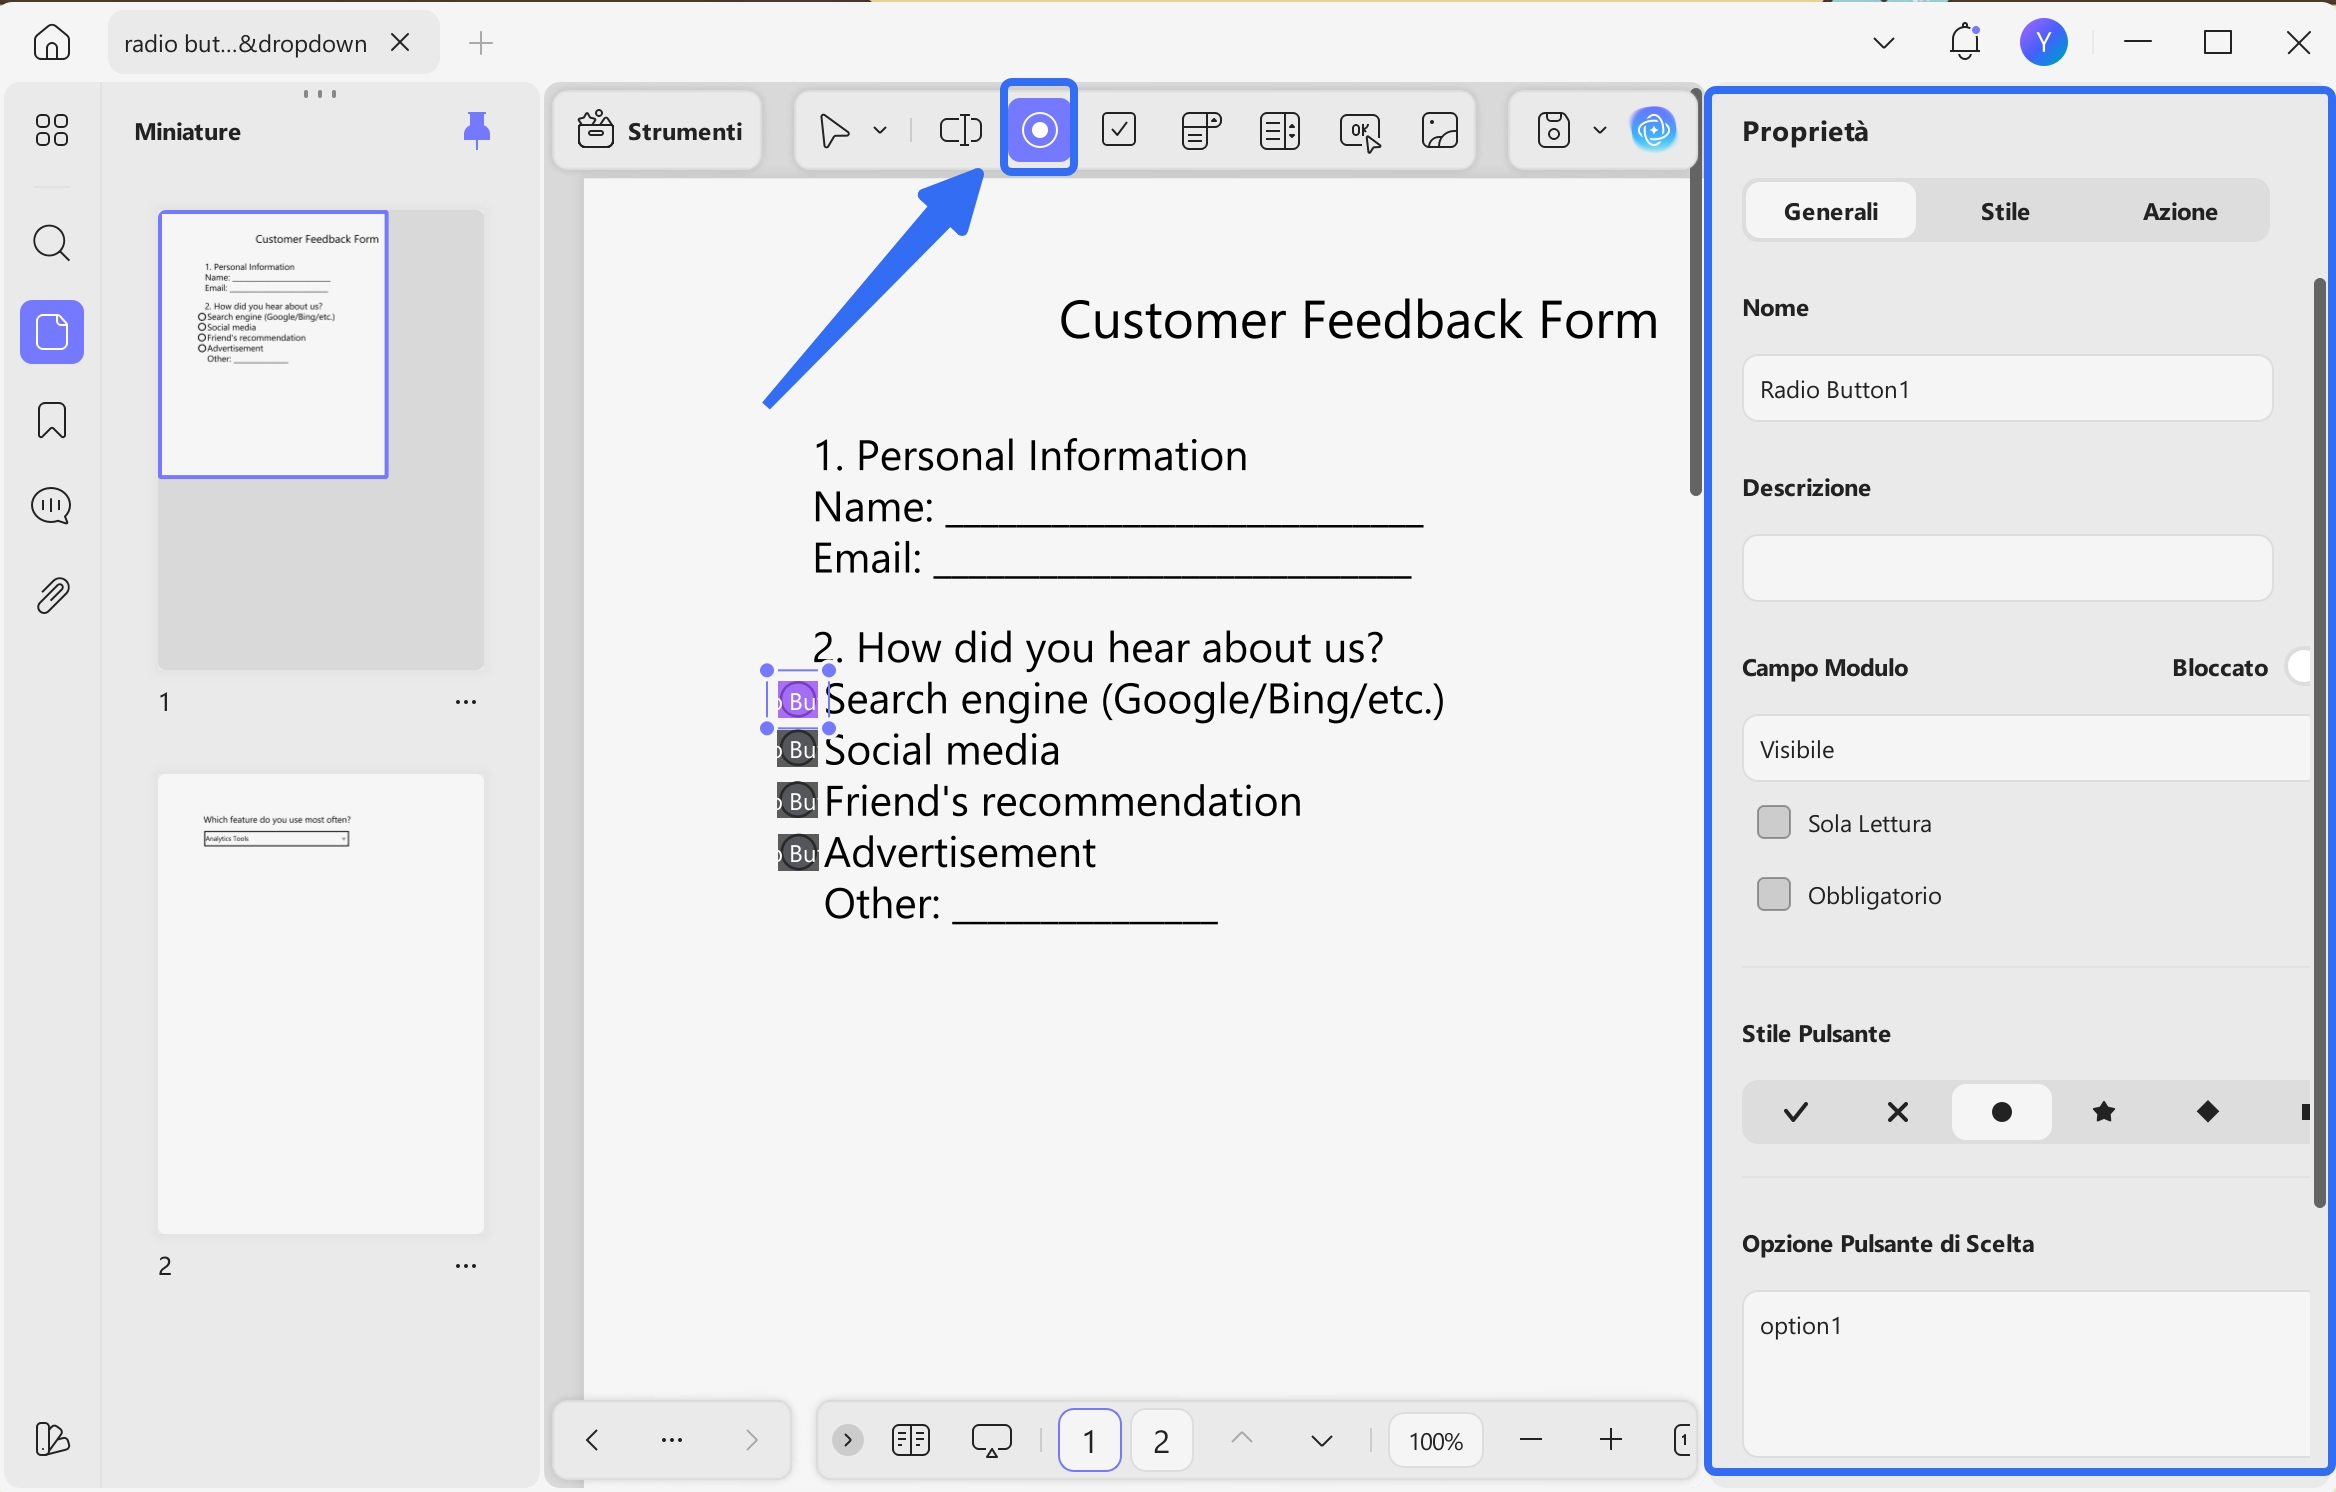Screen dimensions: 2336x1492
Task: Expand the bottom bar round arrow
Action: 847,1440
